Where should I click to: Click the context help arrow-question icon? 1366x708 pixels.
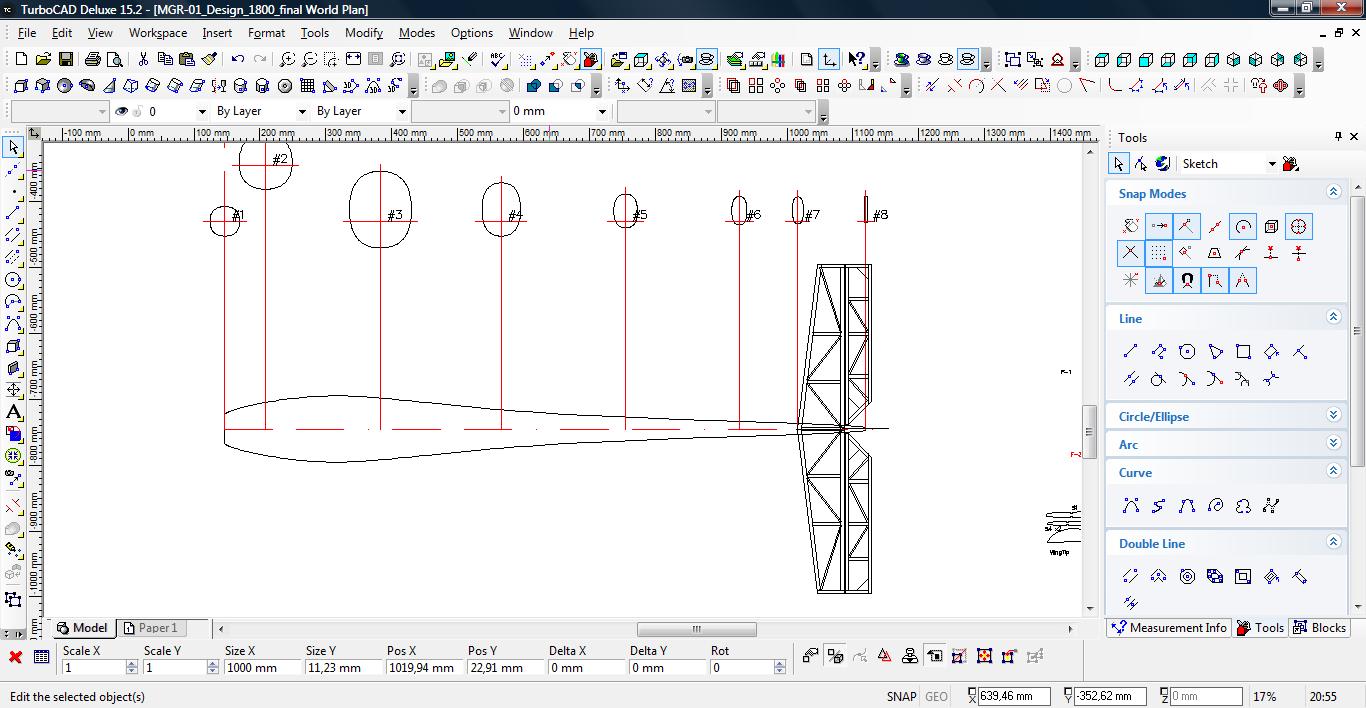pyautogui.click(x=856, y=60)
